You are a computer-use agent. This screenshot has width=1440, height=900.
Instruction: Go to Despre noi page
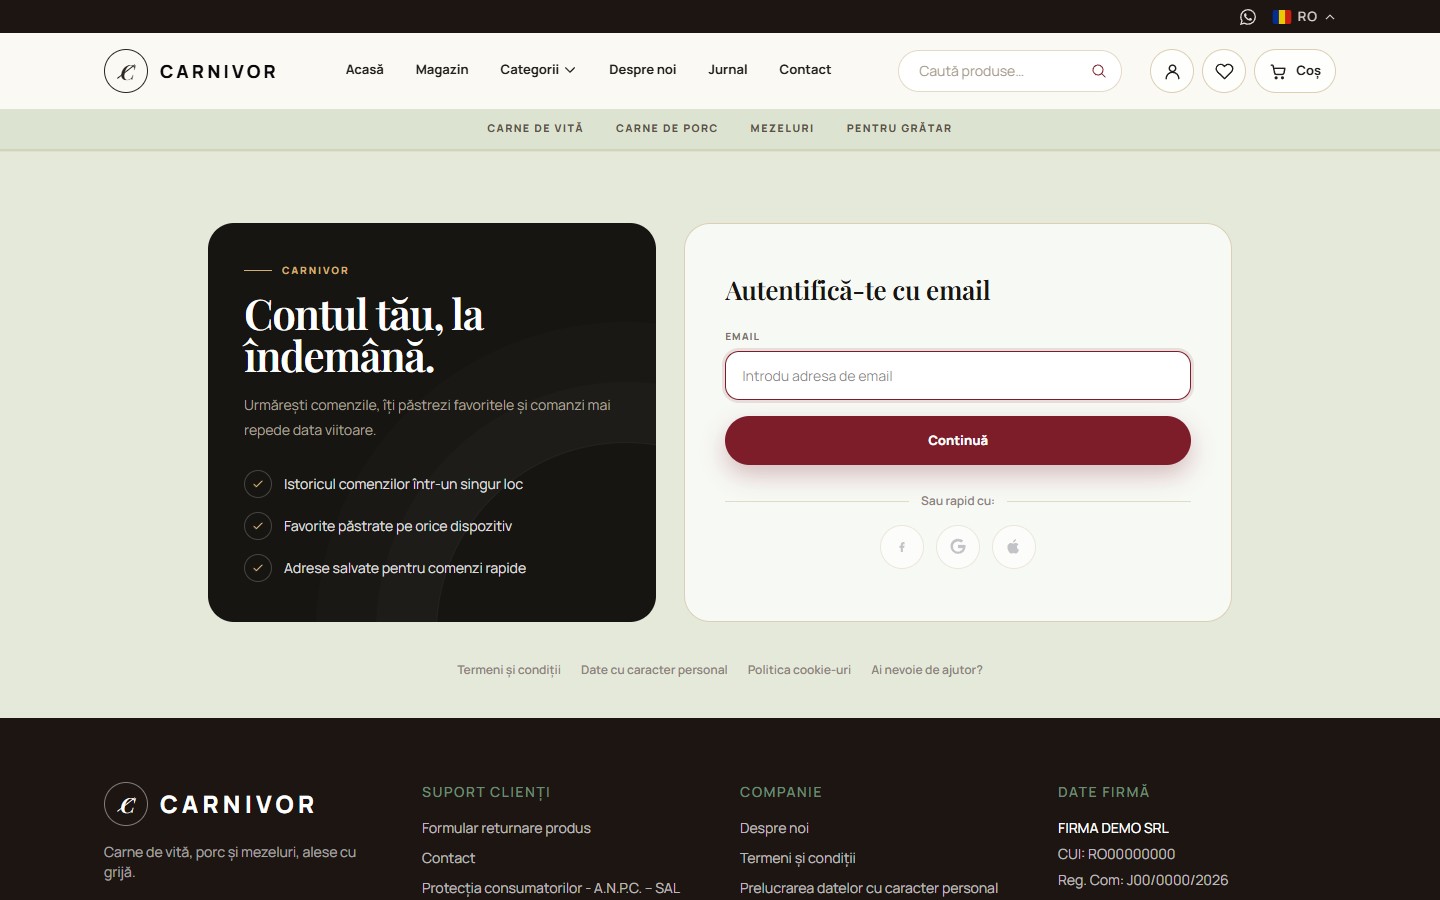click(643, 70)
